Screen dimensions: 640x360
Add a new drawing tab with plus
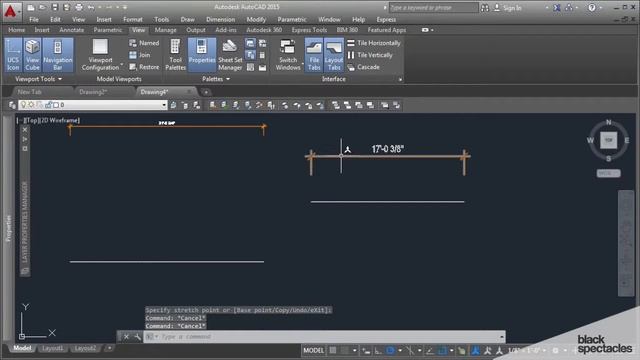pos(206,92)
